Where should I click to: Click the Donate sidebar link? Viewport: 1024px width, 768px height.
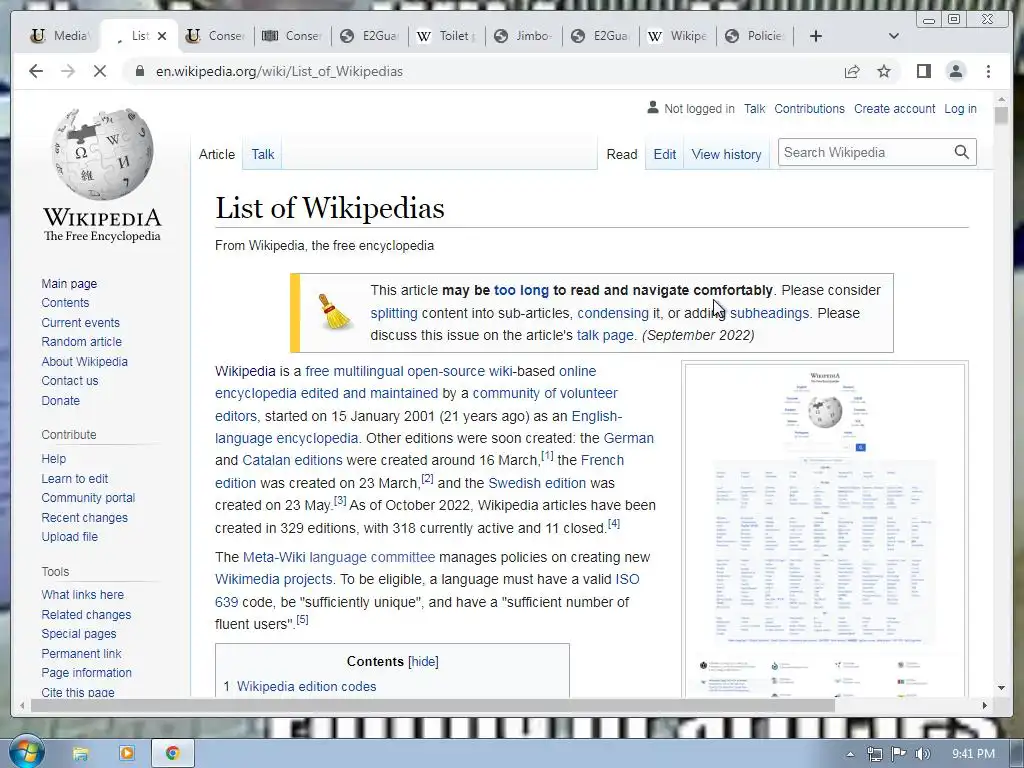(61, 400)
